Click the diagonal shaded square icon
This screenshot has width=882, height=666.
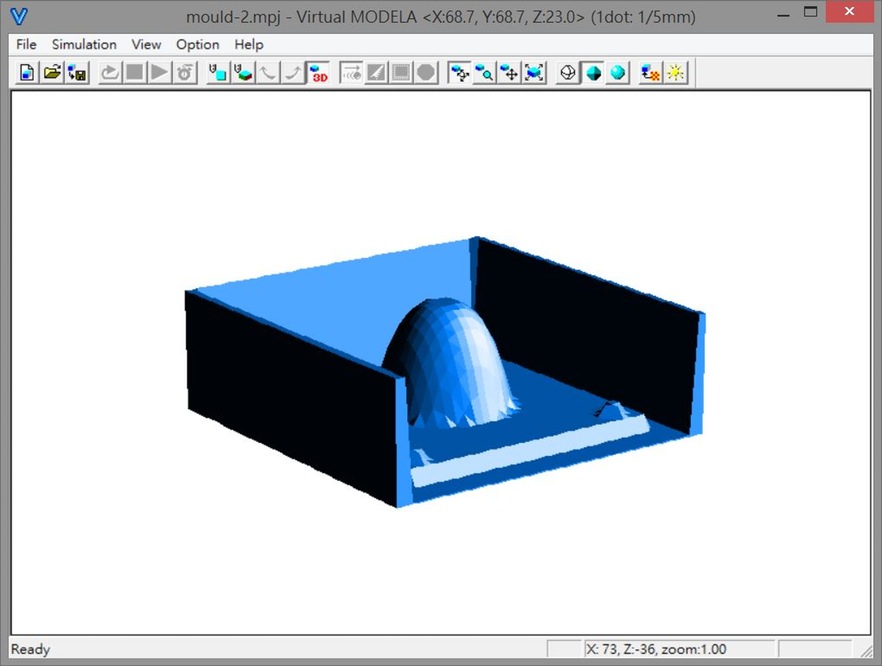(x=376, y=73)
